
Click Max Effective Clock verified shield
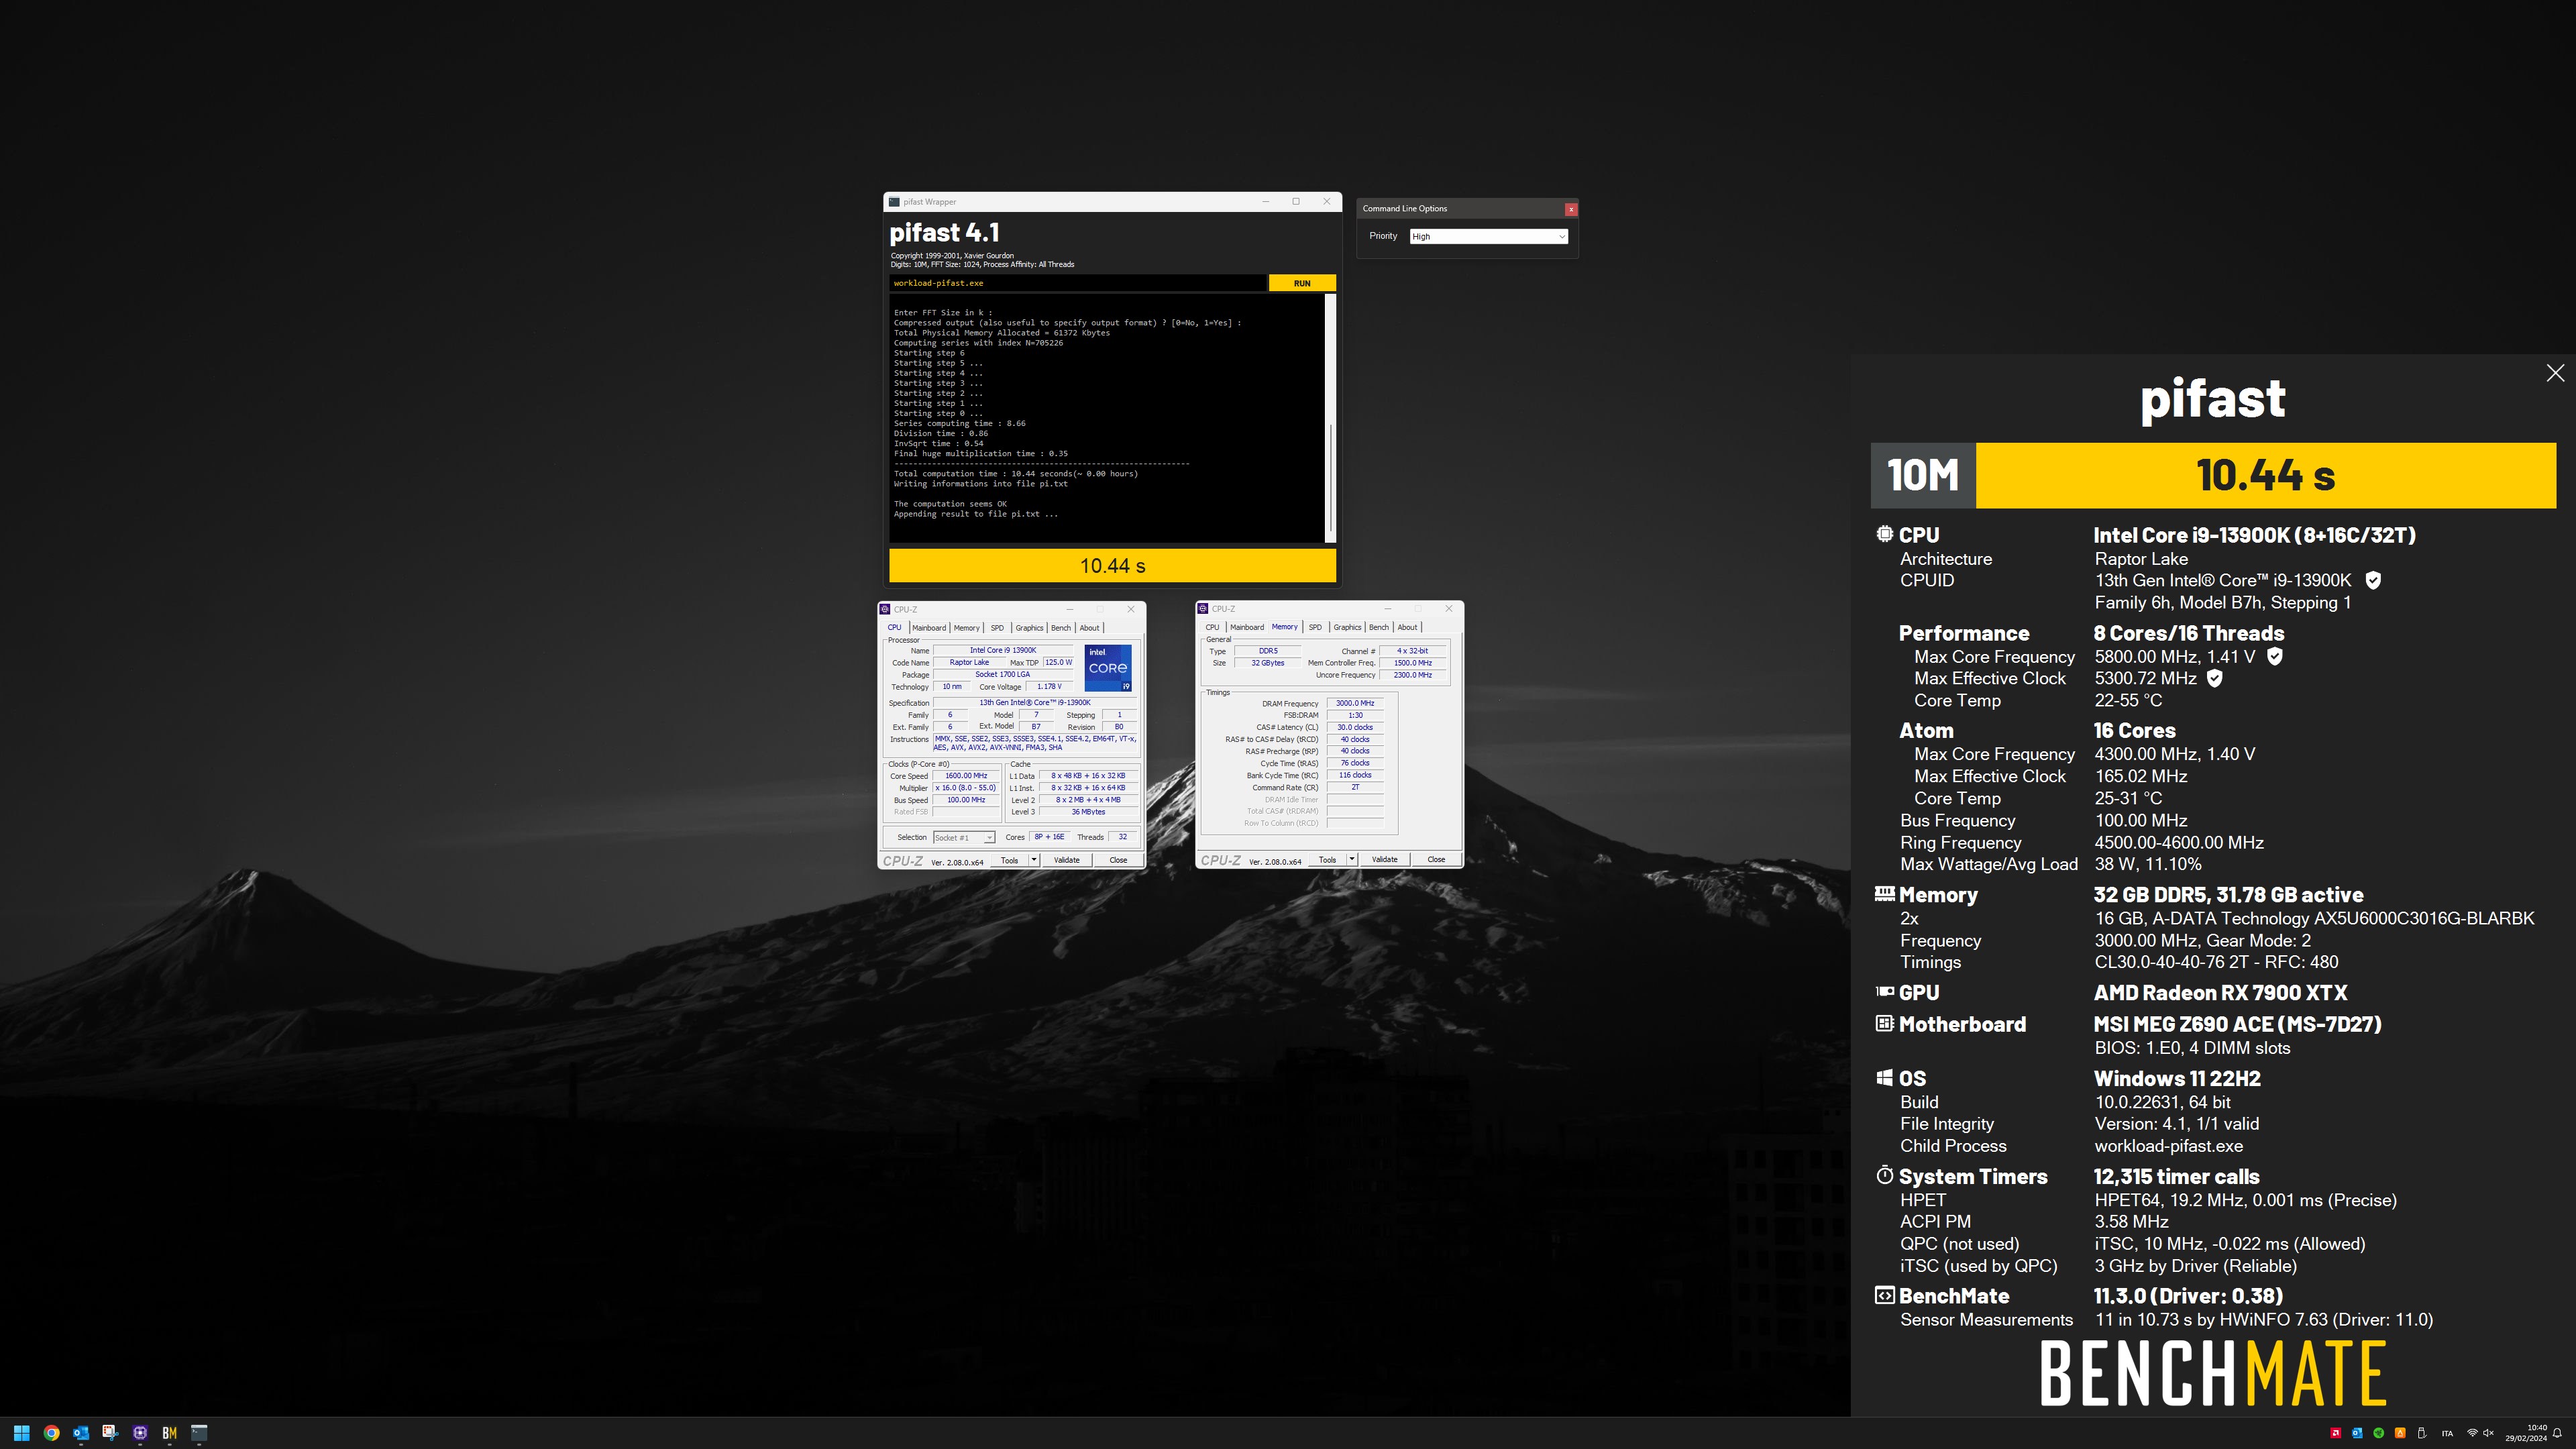pyautogui.click(x=2215, y=678)
